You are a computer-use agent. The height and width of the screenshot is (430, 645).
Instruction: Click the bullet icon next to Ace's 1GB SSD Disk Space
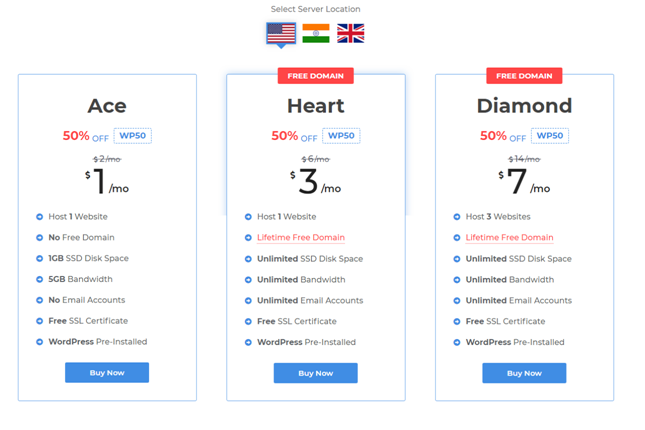(x=39, y=258)
